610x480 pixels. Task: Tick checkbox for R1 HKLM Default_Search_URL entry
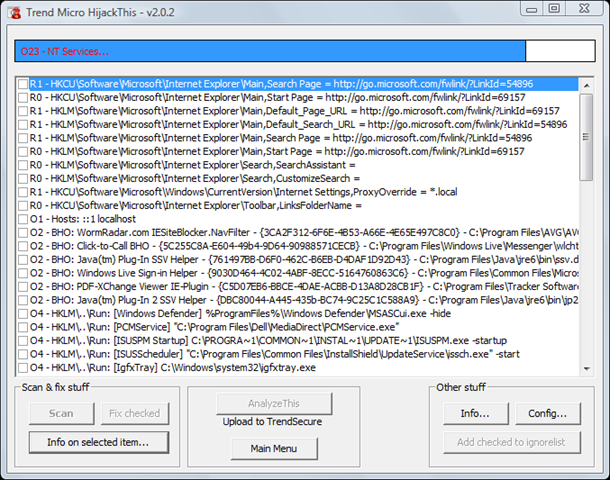[x=23, y=124]
